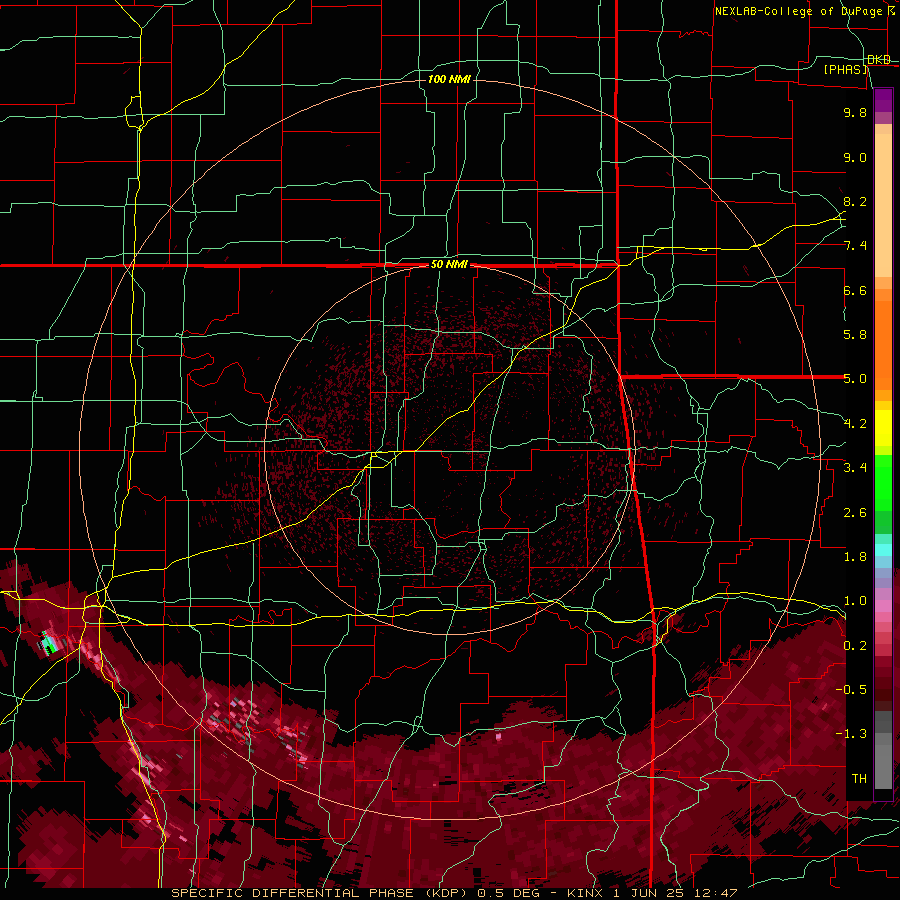This screenshot has width=900, height=900.
Task: Pick the yellow legend color band
Action: [x=883, y=428]
